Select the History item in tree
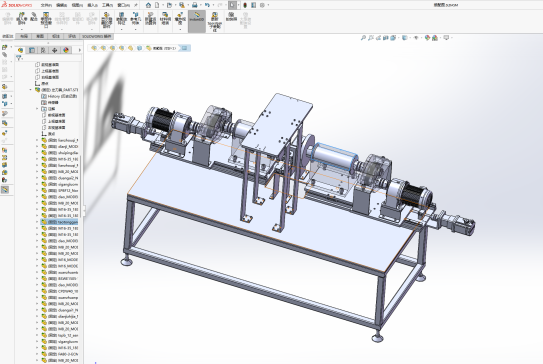This screenshot has width=543, height=364. (x=59, y=96)
